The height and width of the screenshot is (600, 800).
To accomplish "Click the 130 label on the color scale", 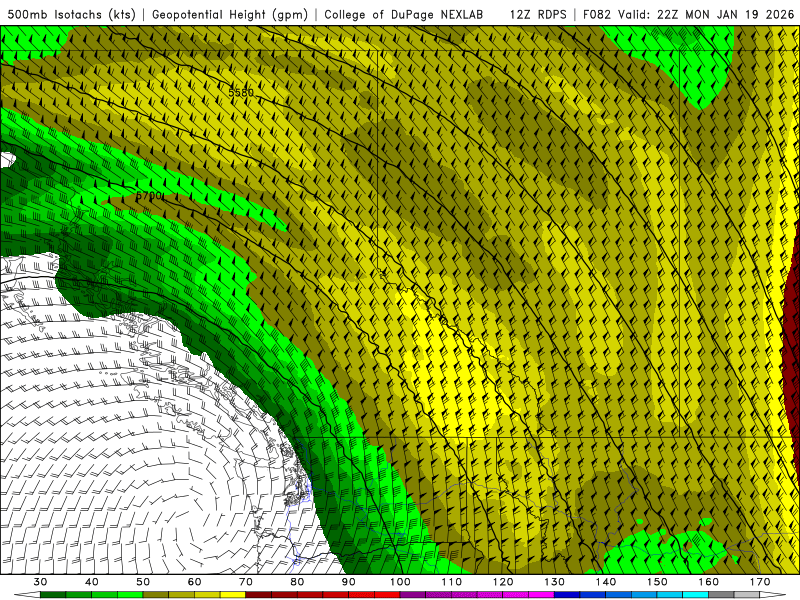I will click(x=555, y=582).
